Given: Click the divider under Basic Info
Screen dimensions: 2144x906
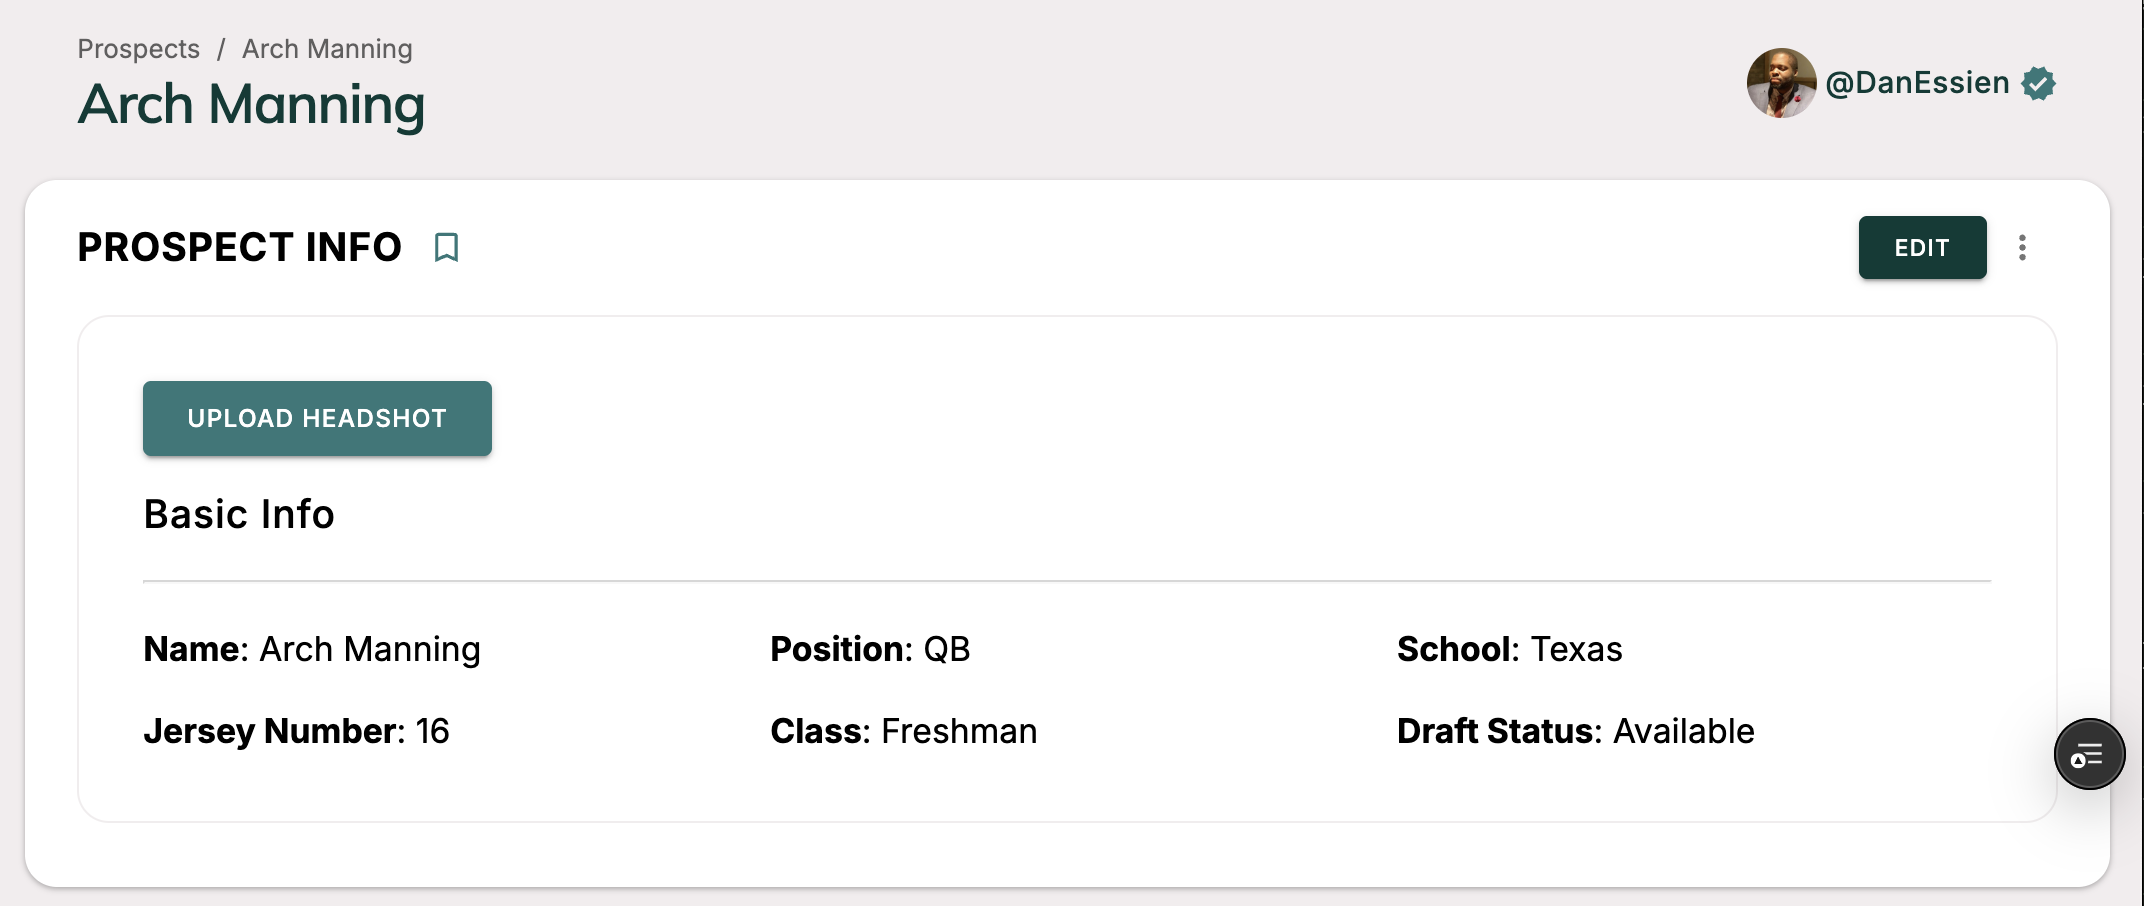Looking at the screenshot, I should [1067, 581].
